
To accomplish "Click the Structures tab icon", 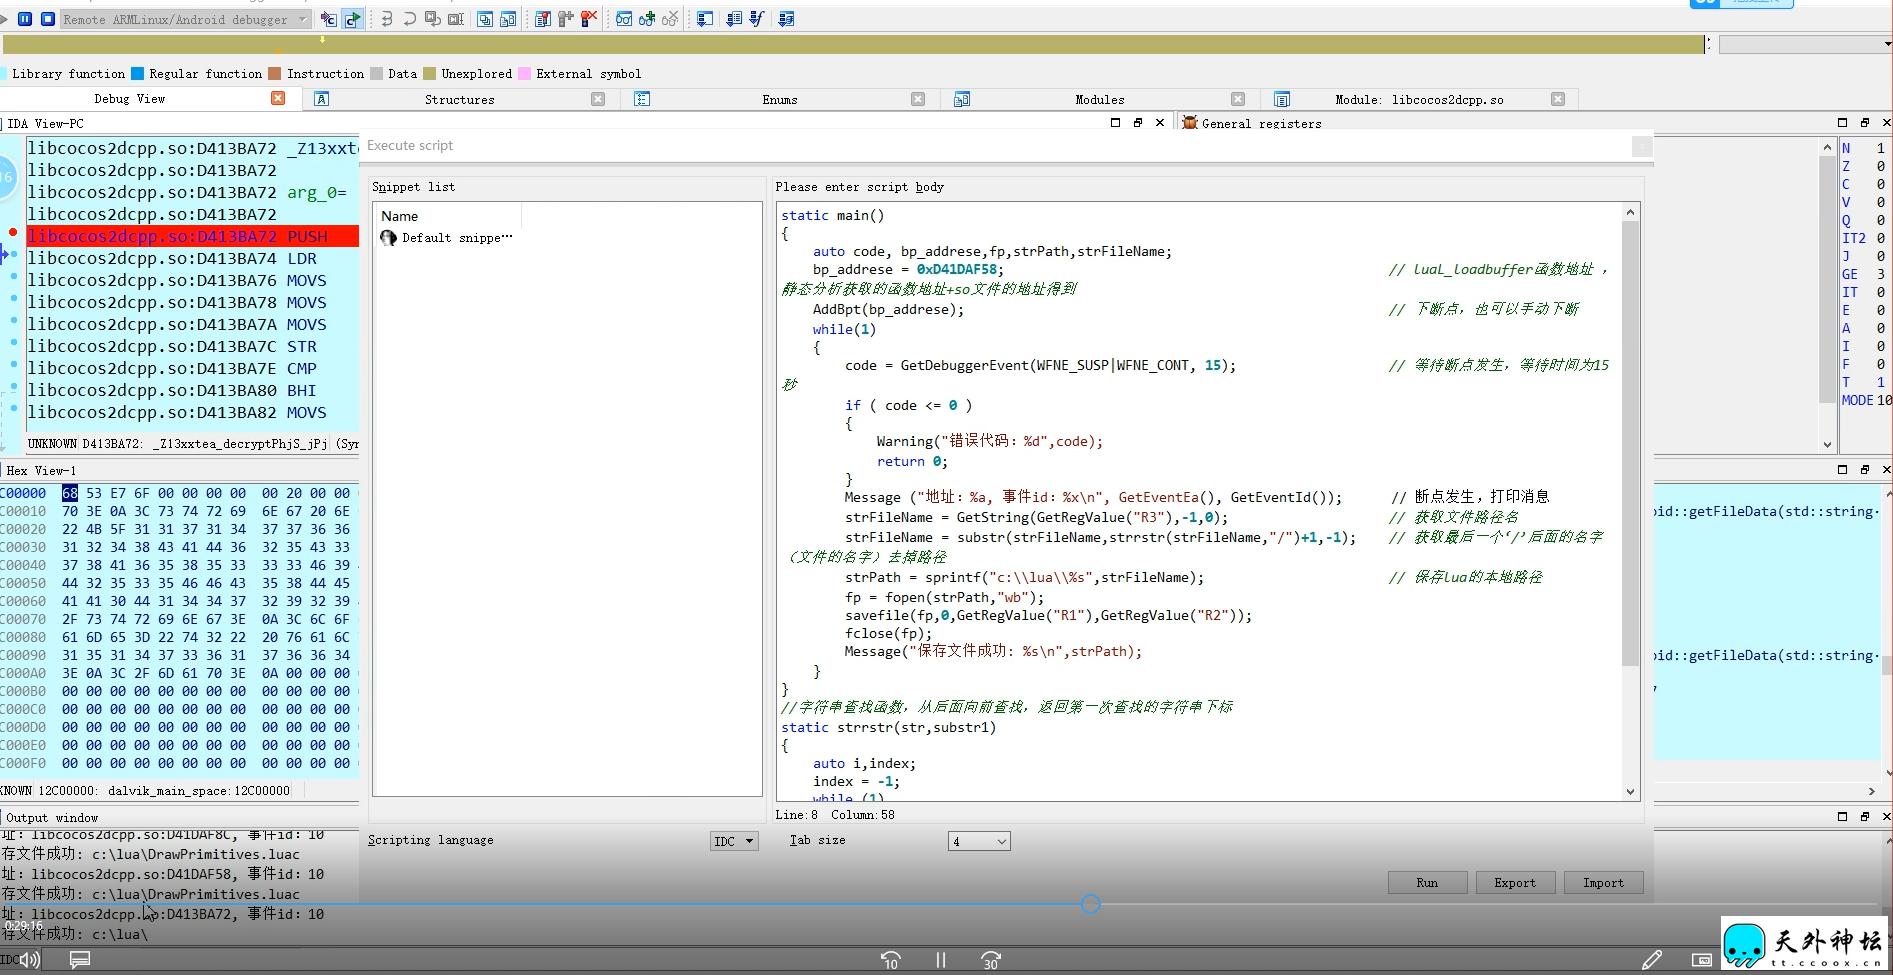I will [322, 99].
